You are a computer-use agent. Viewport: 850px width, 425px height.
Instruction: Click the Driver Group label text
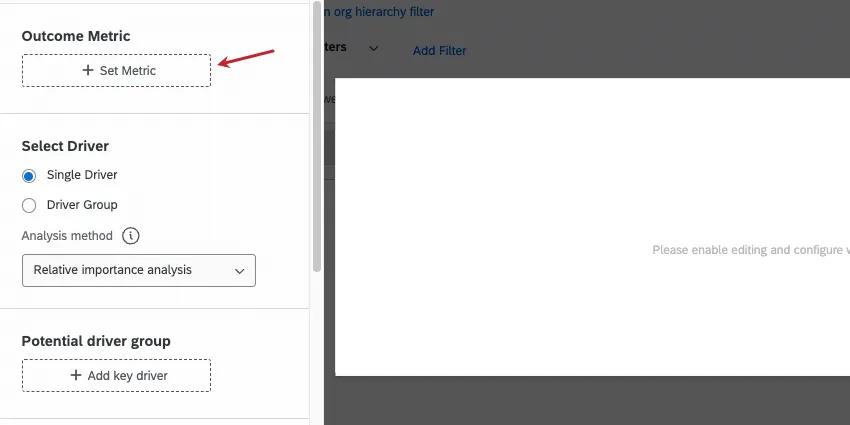click(82, 205)
